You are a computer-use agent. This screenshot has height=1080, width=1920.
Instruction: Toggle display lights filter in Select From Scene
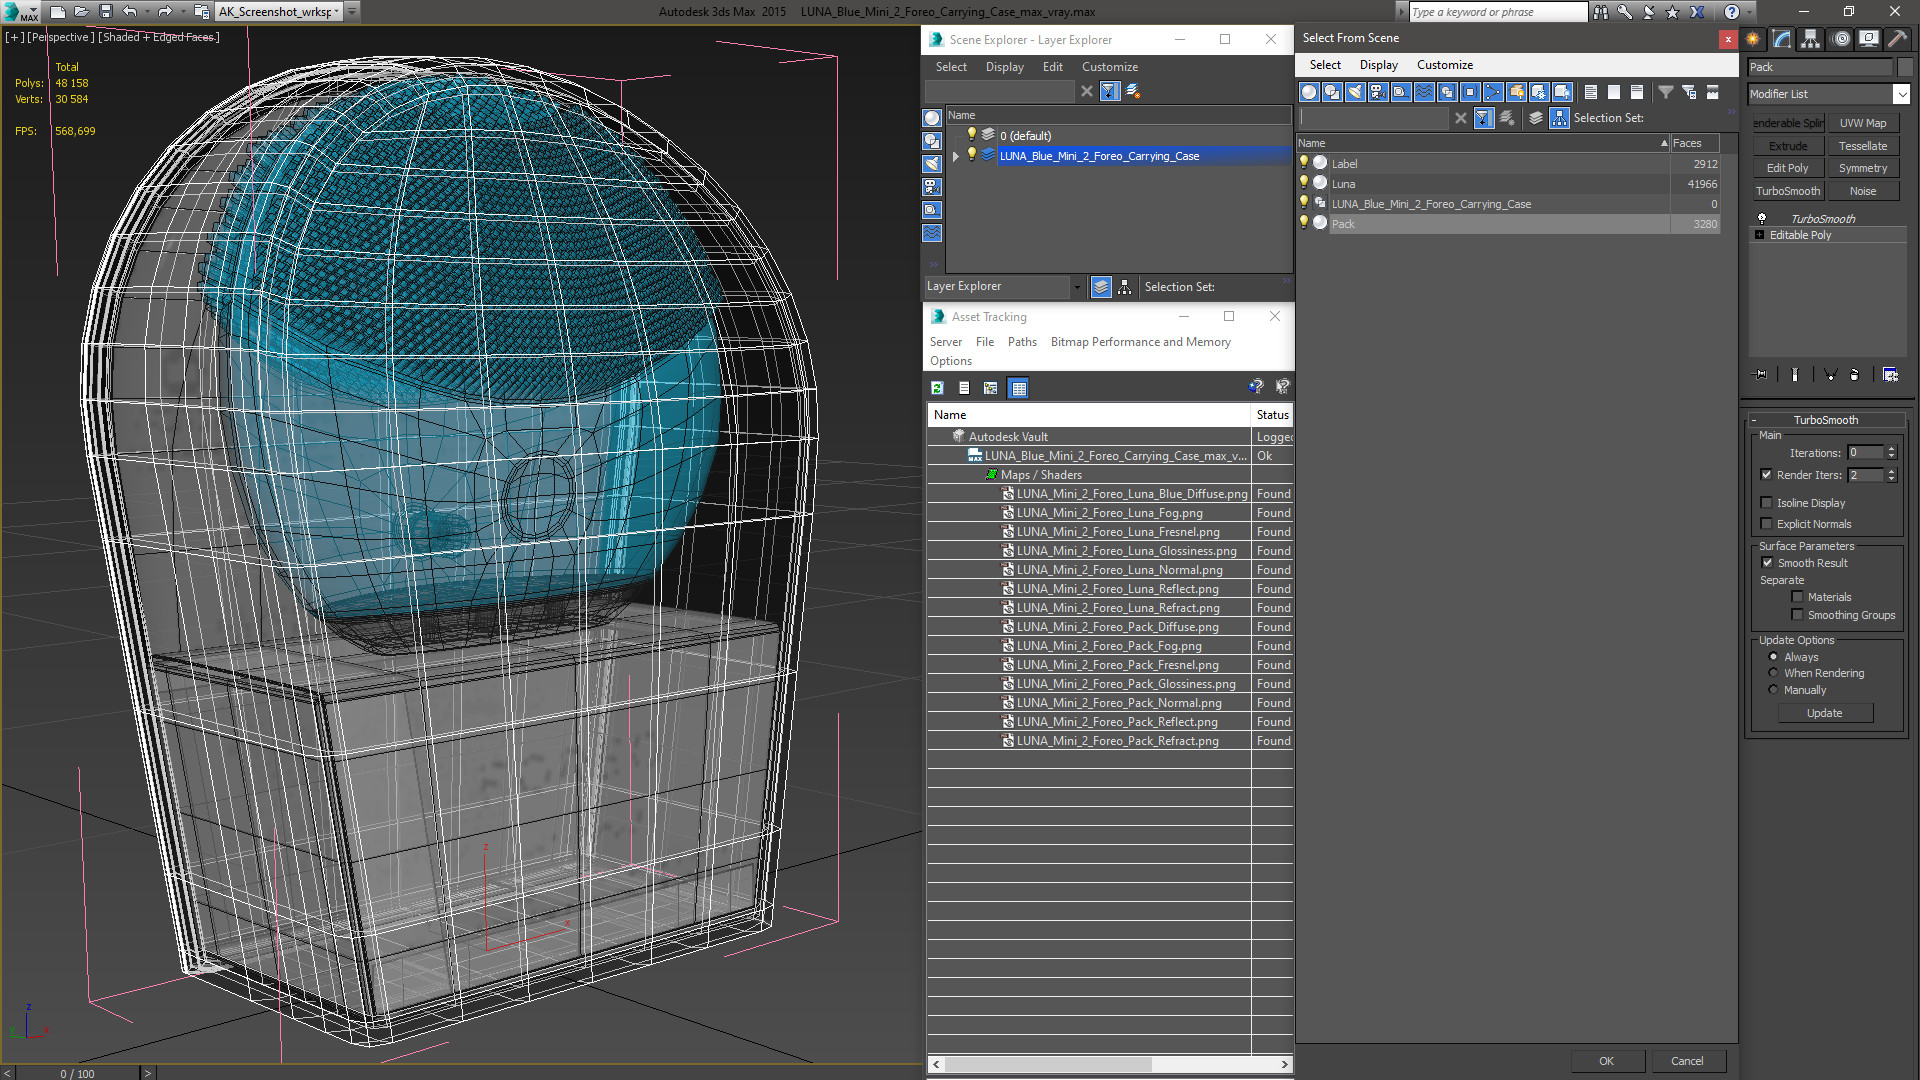click(x=1355, y=92)
